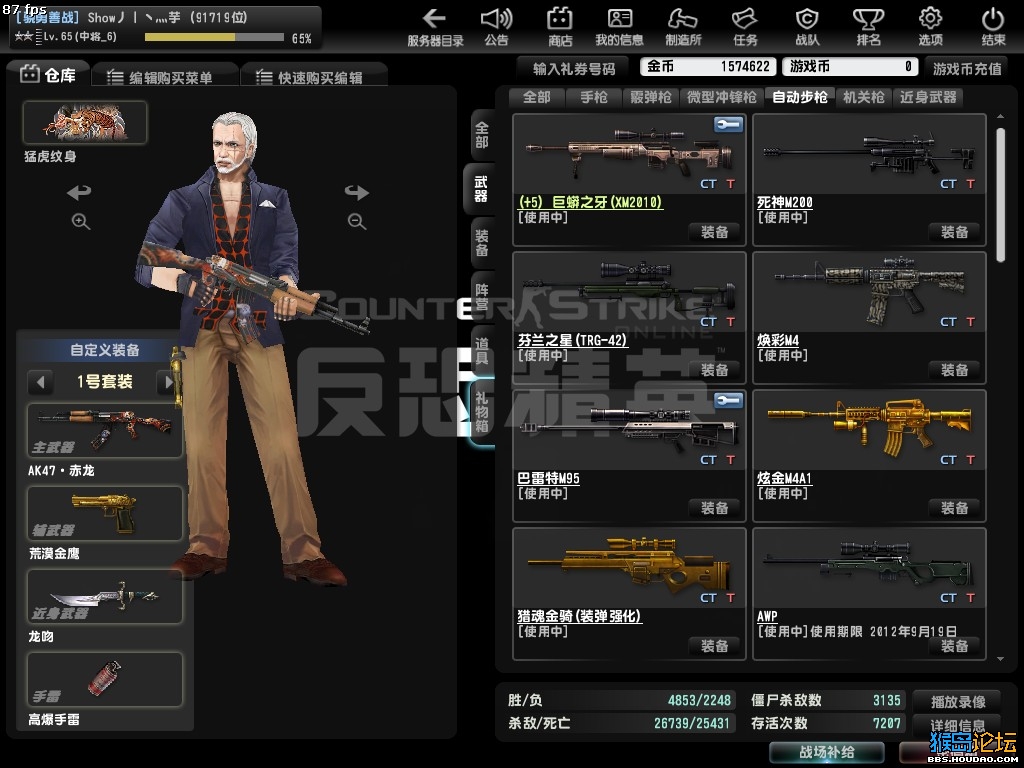
Task: Select the 自动步枪 rifle filter tab
Action: coord(799,97)
